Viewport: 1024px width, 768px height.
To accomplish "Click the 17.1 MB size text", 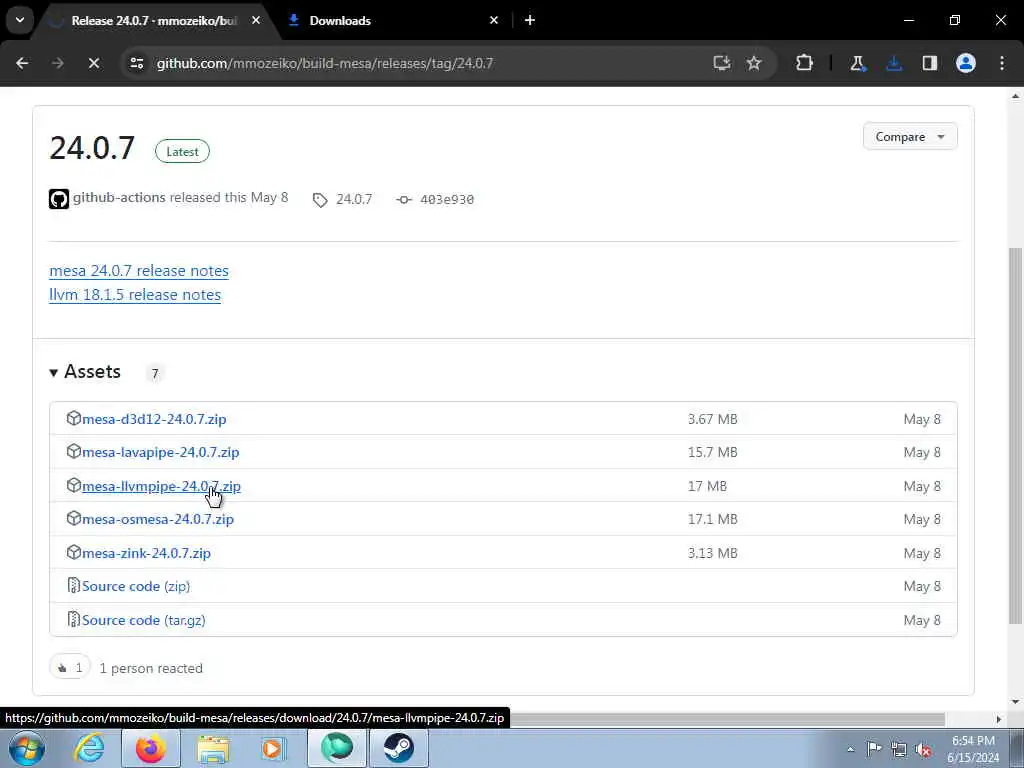I will coord(712,519).
